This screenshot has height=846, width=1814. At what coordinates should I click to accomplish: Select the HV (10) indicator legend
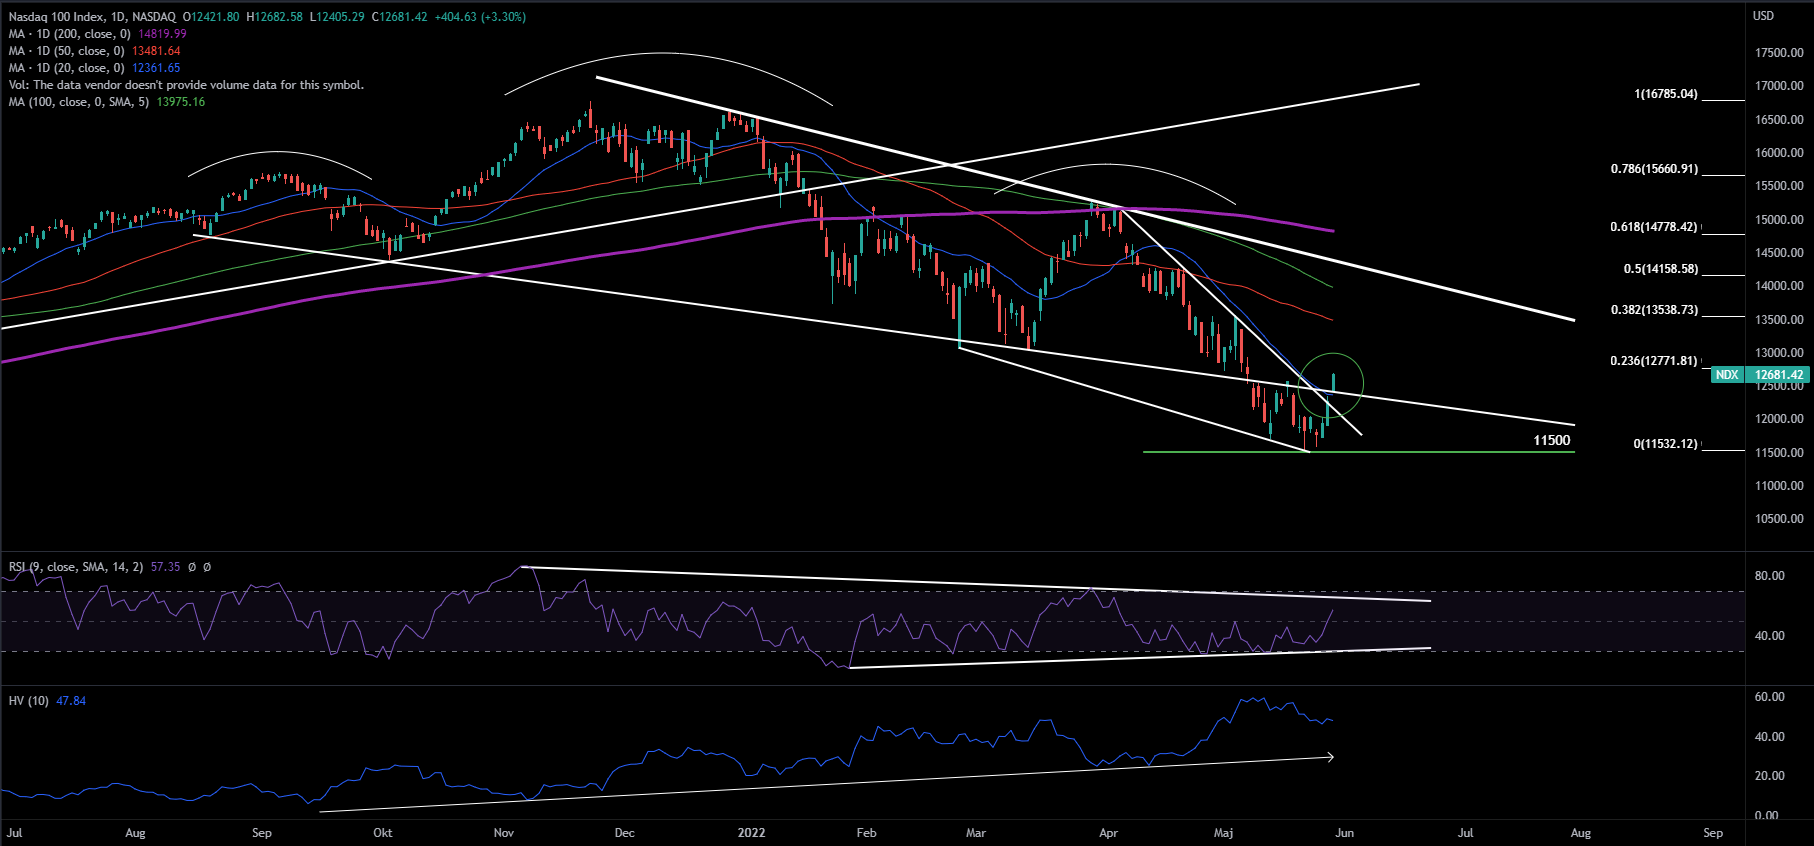coord(28,701)
